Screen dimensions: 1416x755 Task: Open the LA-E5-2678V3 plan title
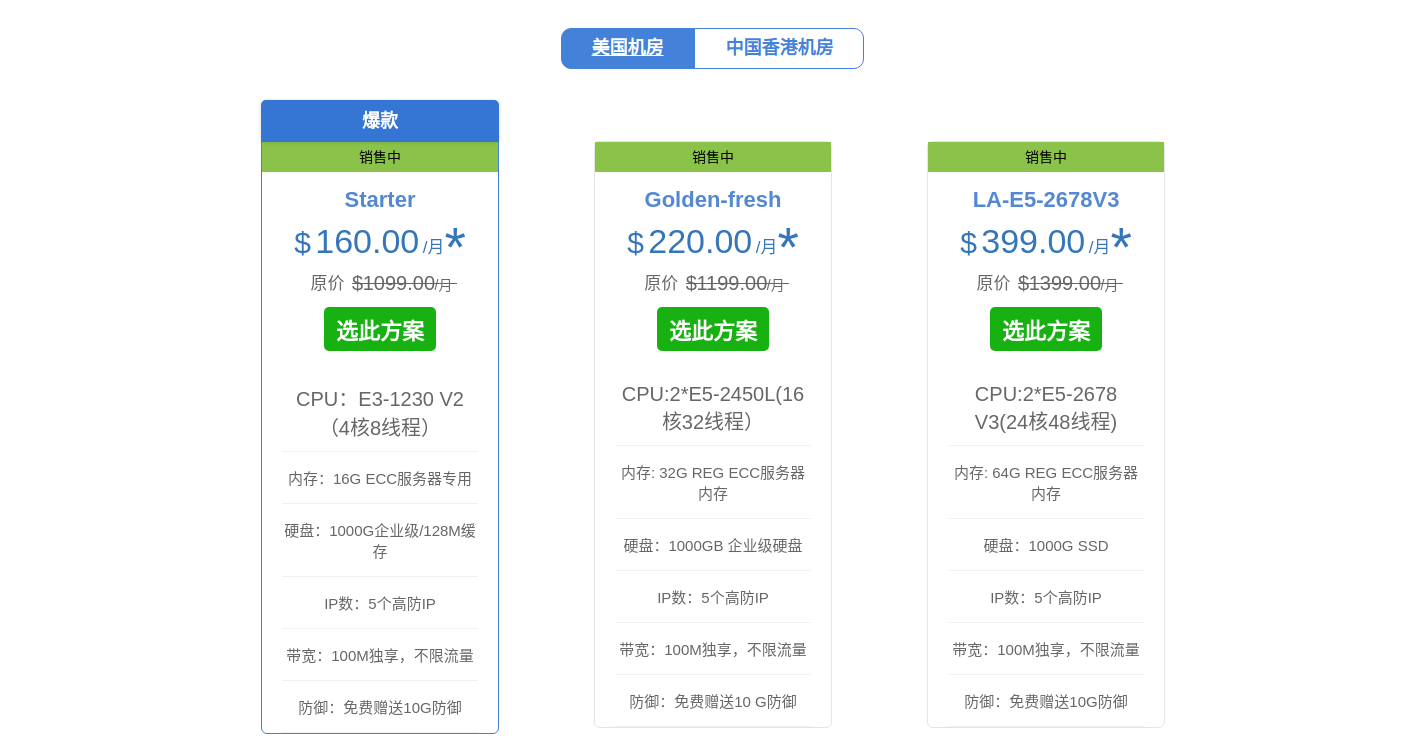pos(1046,200)
